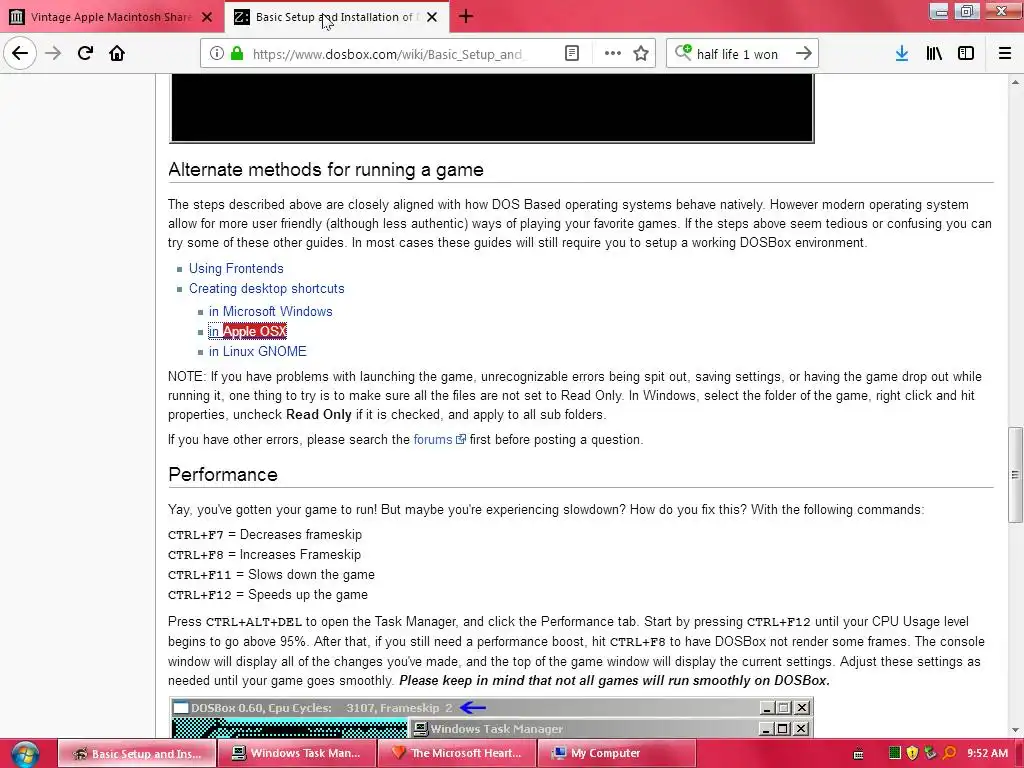Open the forums external link
The width and height of the screenshot is (1024, 768).
coord(440,440)
